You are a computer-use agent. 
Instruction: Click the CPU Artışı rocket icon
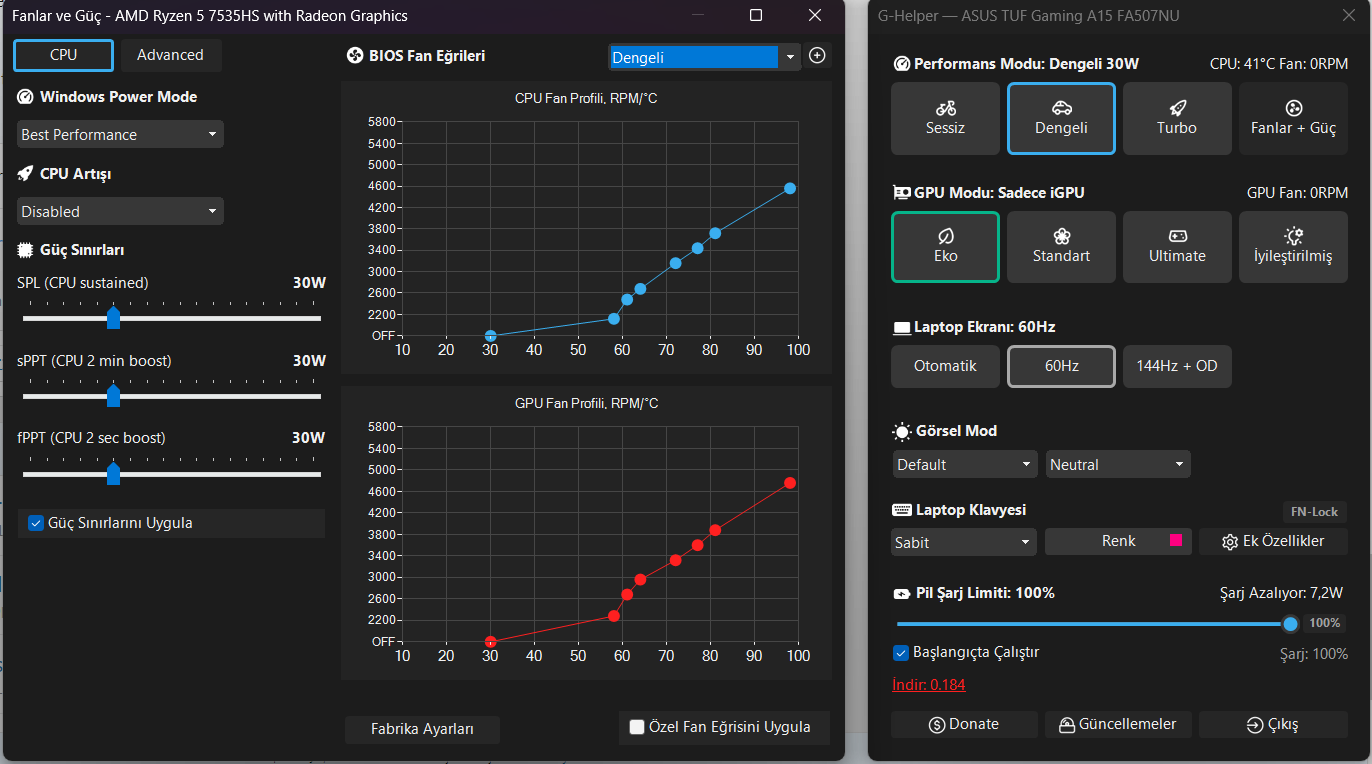25,174
